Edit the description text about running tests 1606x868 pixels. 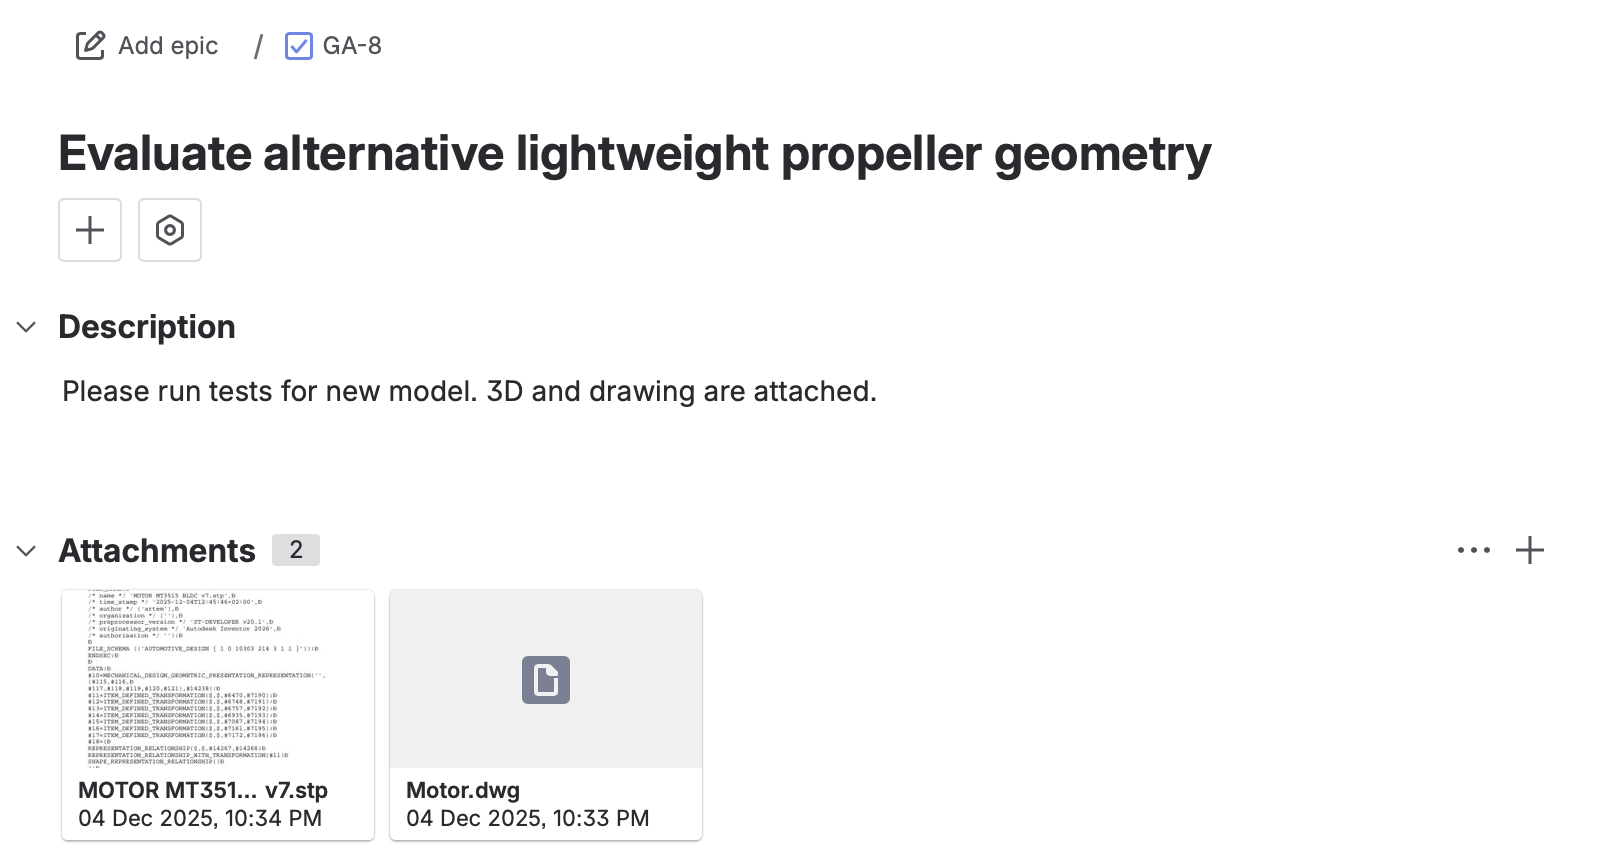469,391
